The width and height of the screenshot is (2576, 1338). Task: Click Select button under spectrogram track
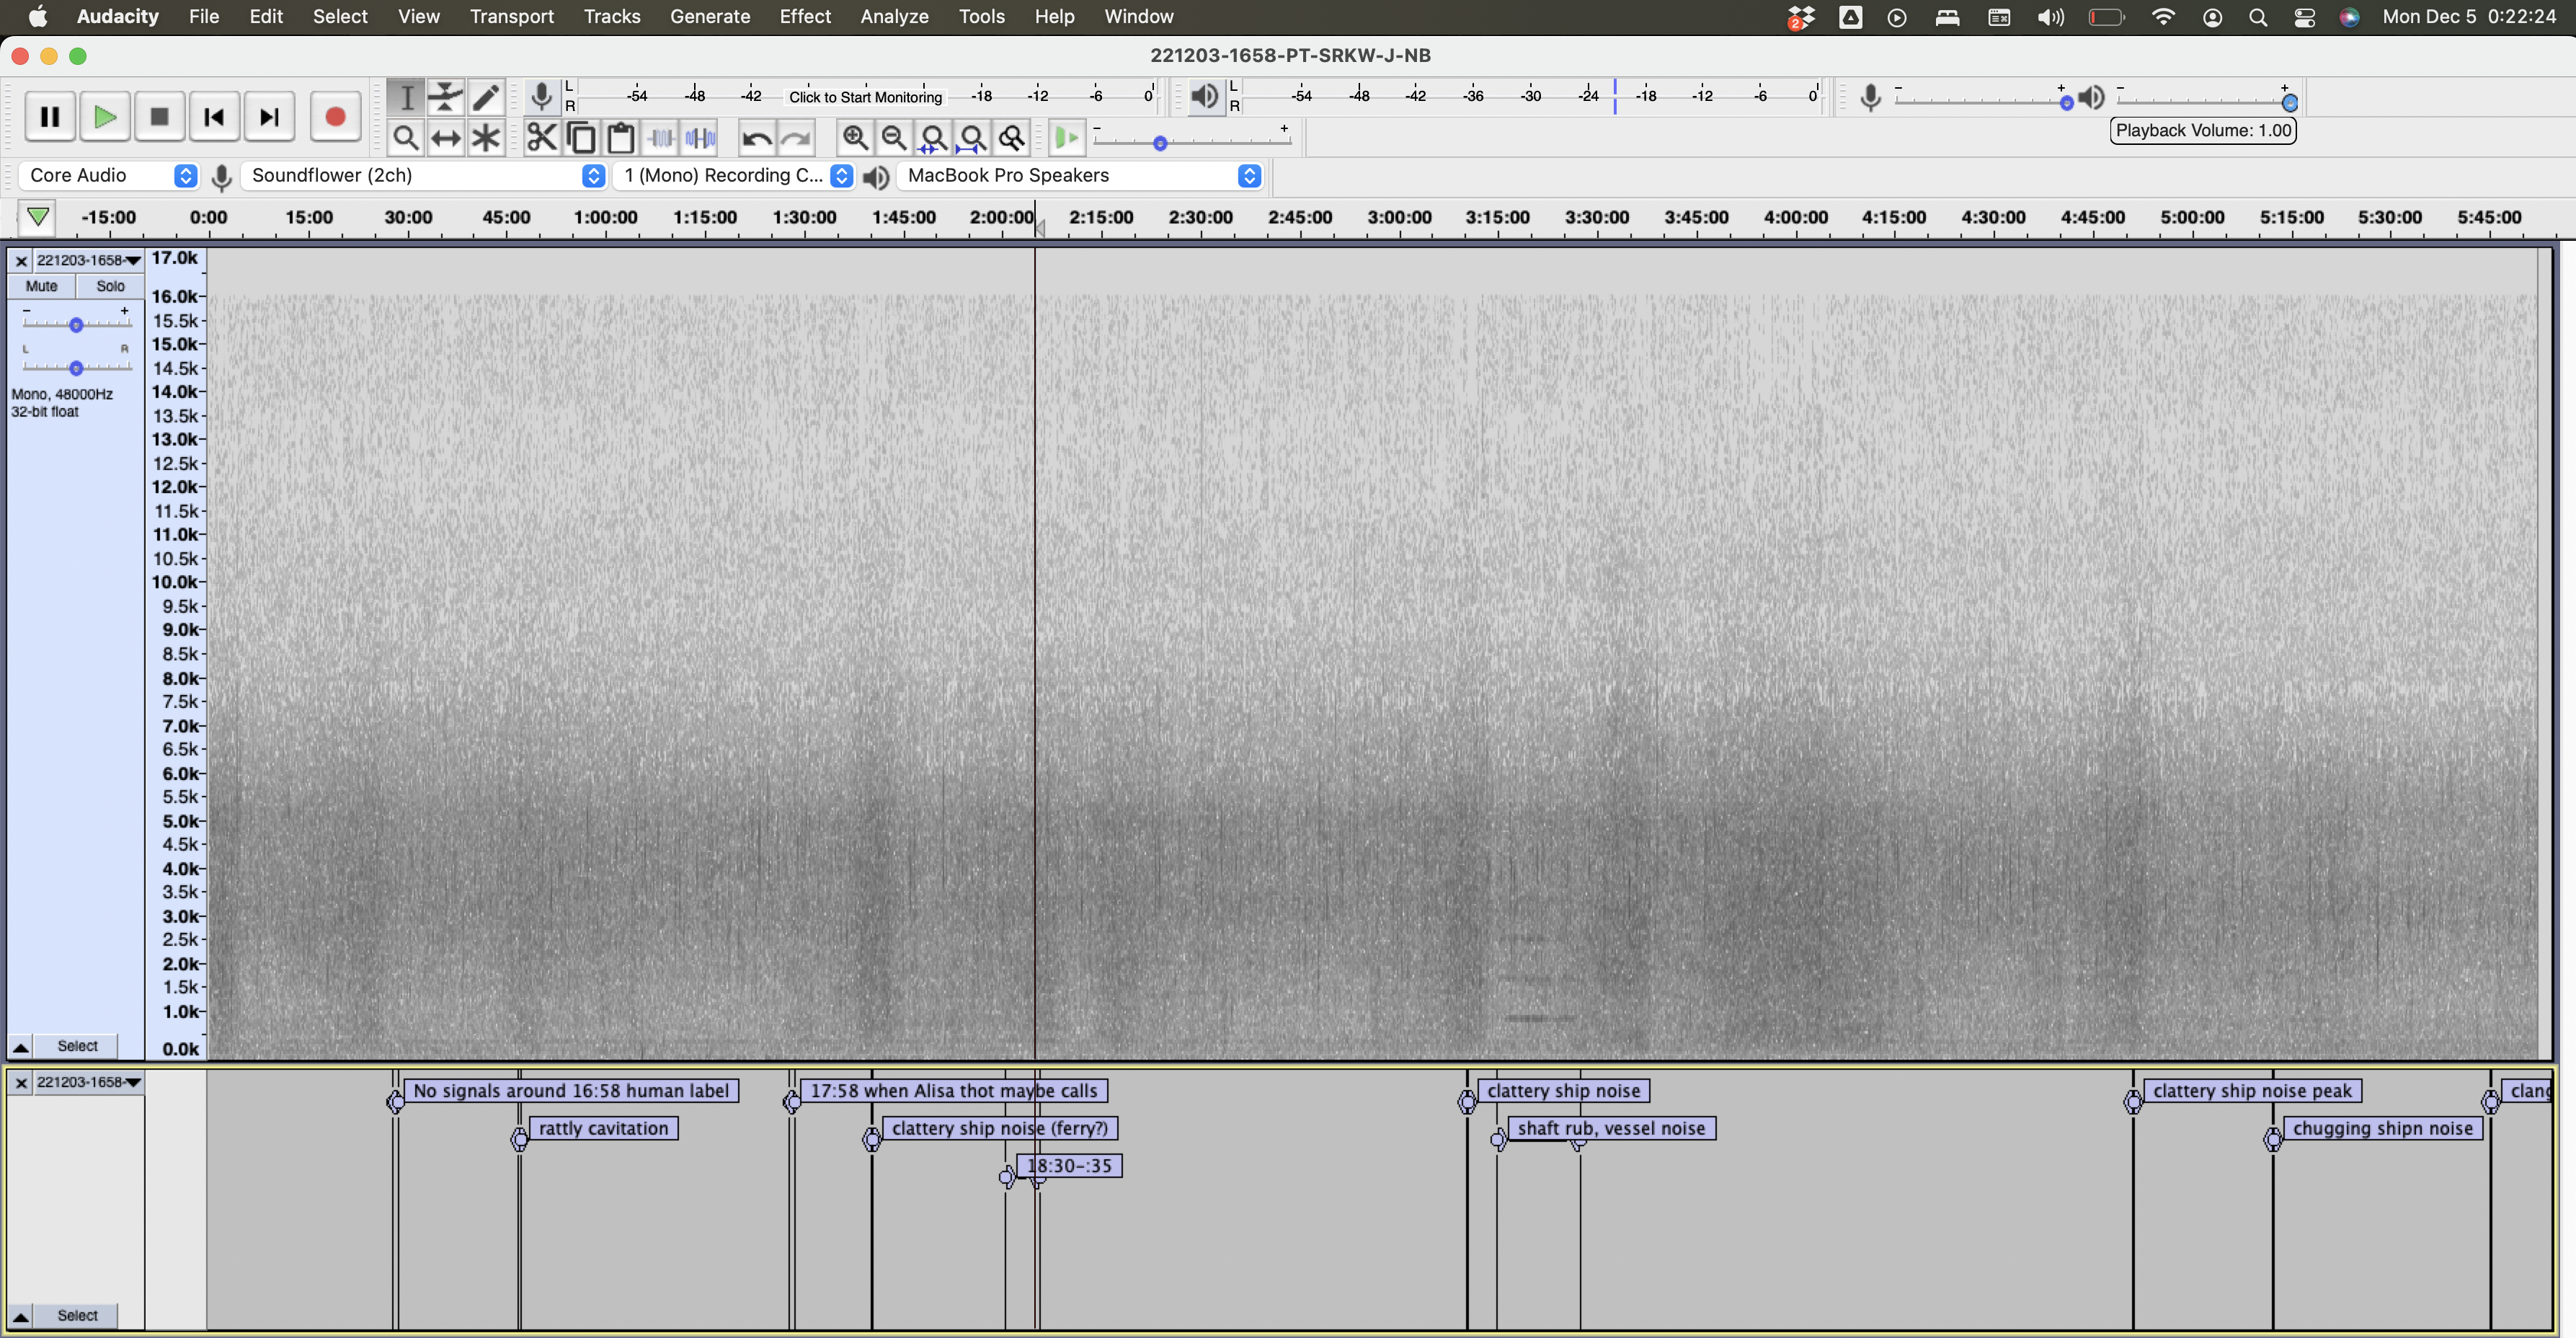[x=77, y=1046]
